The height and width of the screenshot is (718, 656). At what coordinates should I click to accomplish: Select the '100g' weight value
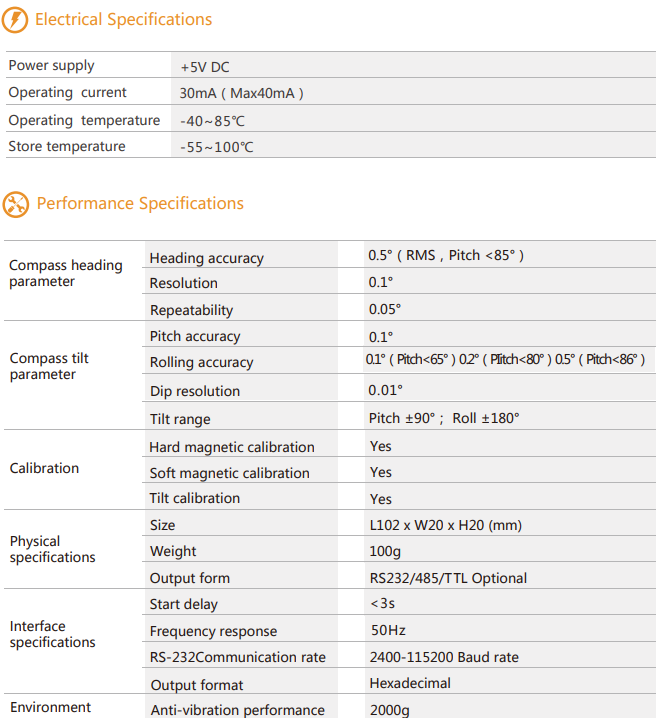[385, 551]
